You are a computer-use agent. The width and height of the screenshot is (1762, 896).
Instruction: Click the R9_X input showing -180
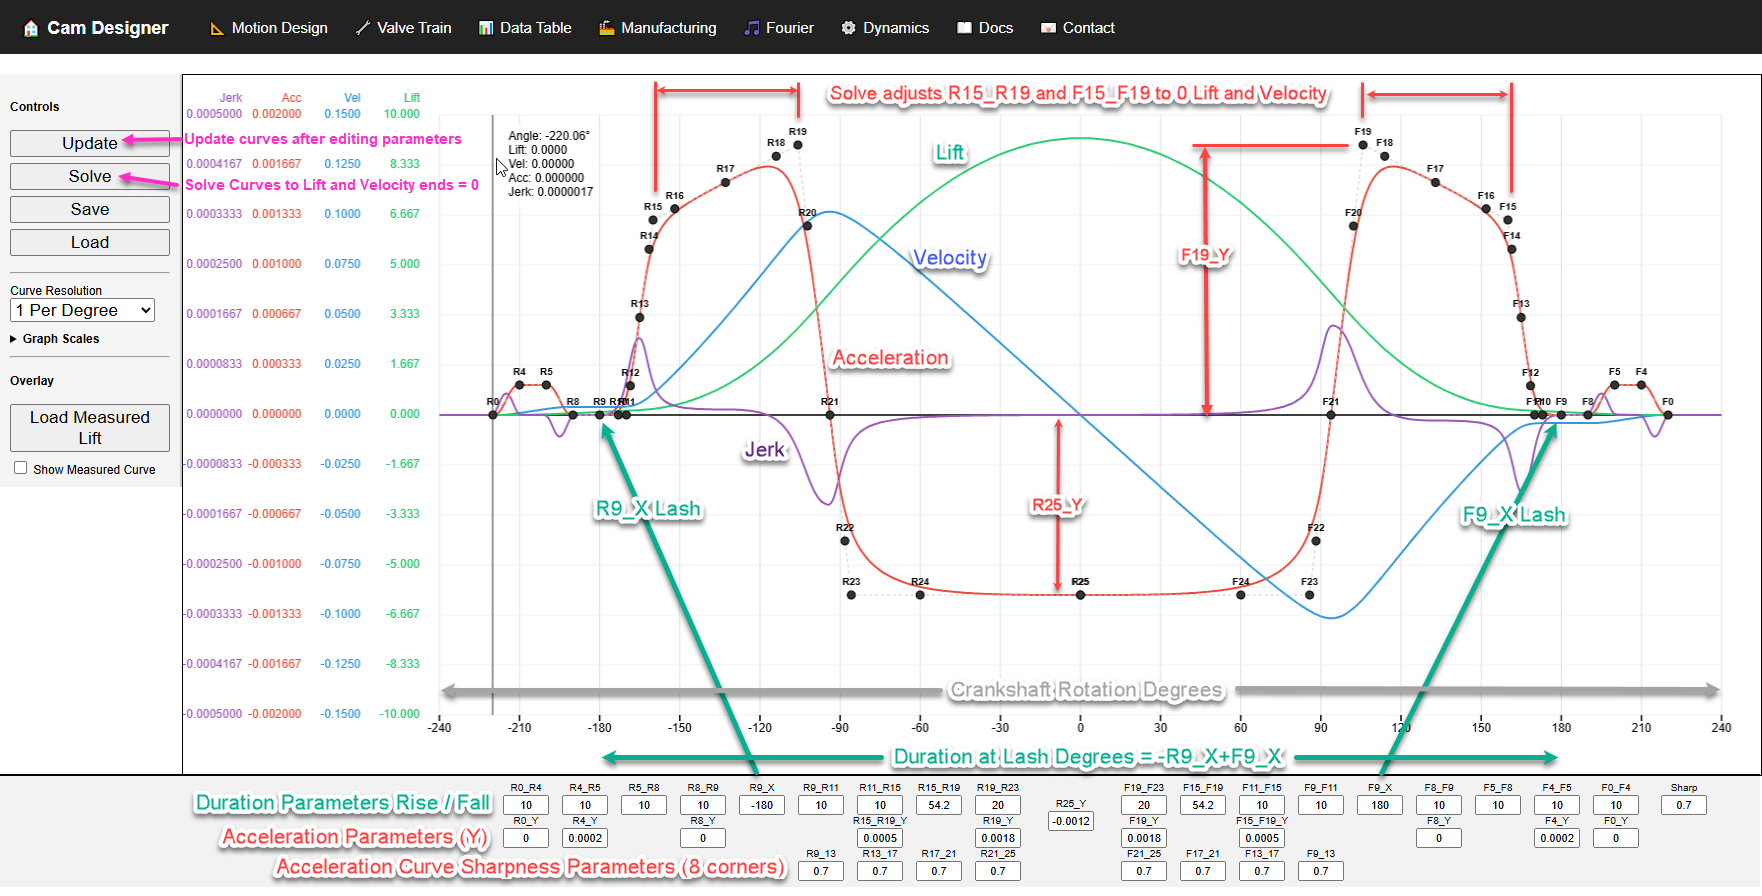click(762, 805)
